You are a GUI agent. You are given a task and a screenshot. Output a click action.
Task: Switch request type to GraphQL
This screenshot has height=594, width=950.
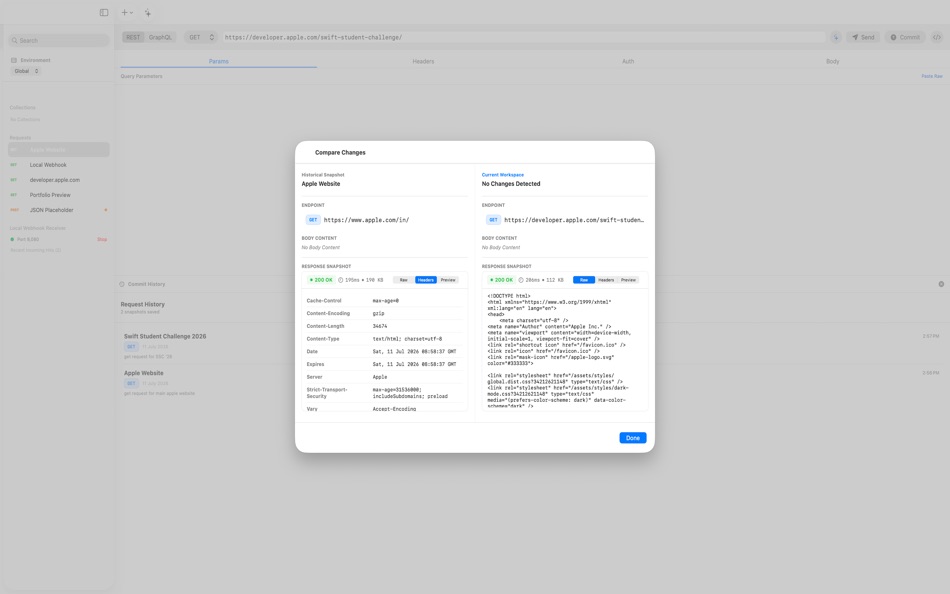coord(160,37)
